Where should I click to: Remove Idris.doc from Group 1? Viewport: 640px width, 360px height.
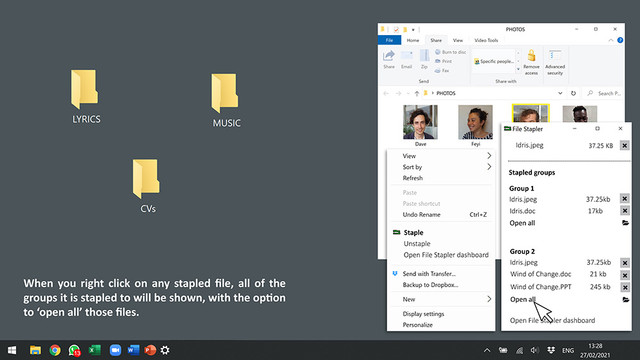tap(624, 211)
